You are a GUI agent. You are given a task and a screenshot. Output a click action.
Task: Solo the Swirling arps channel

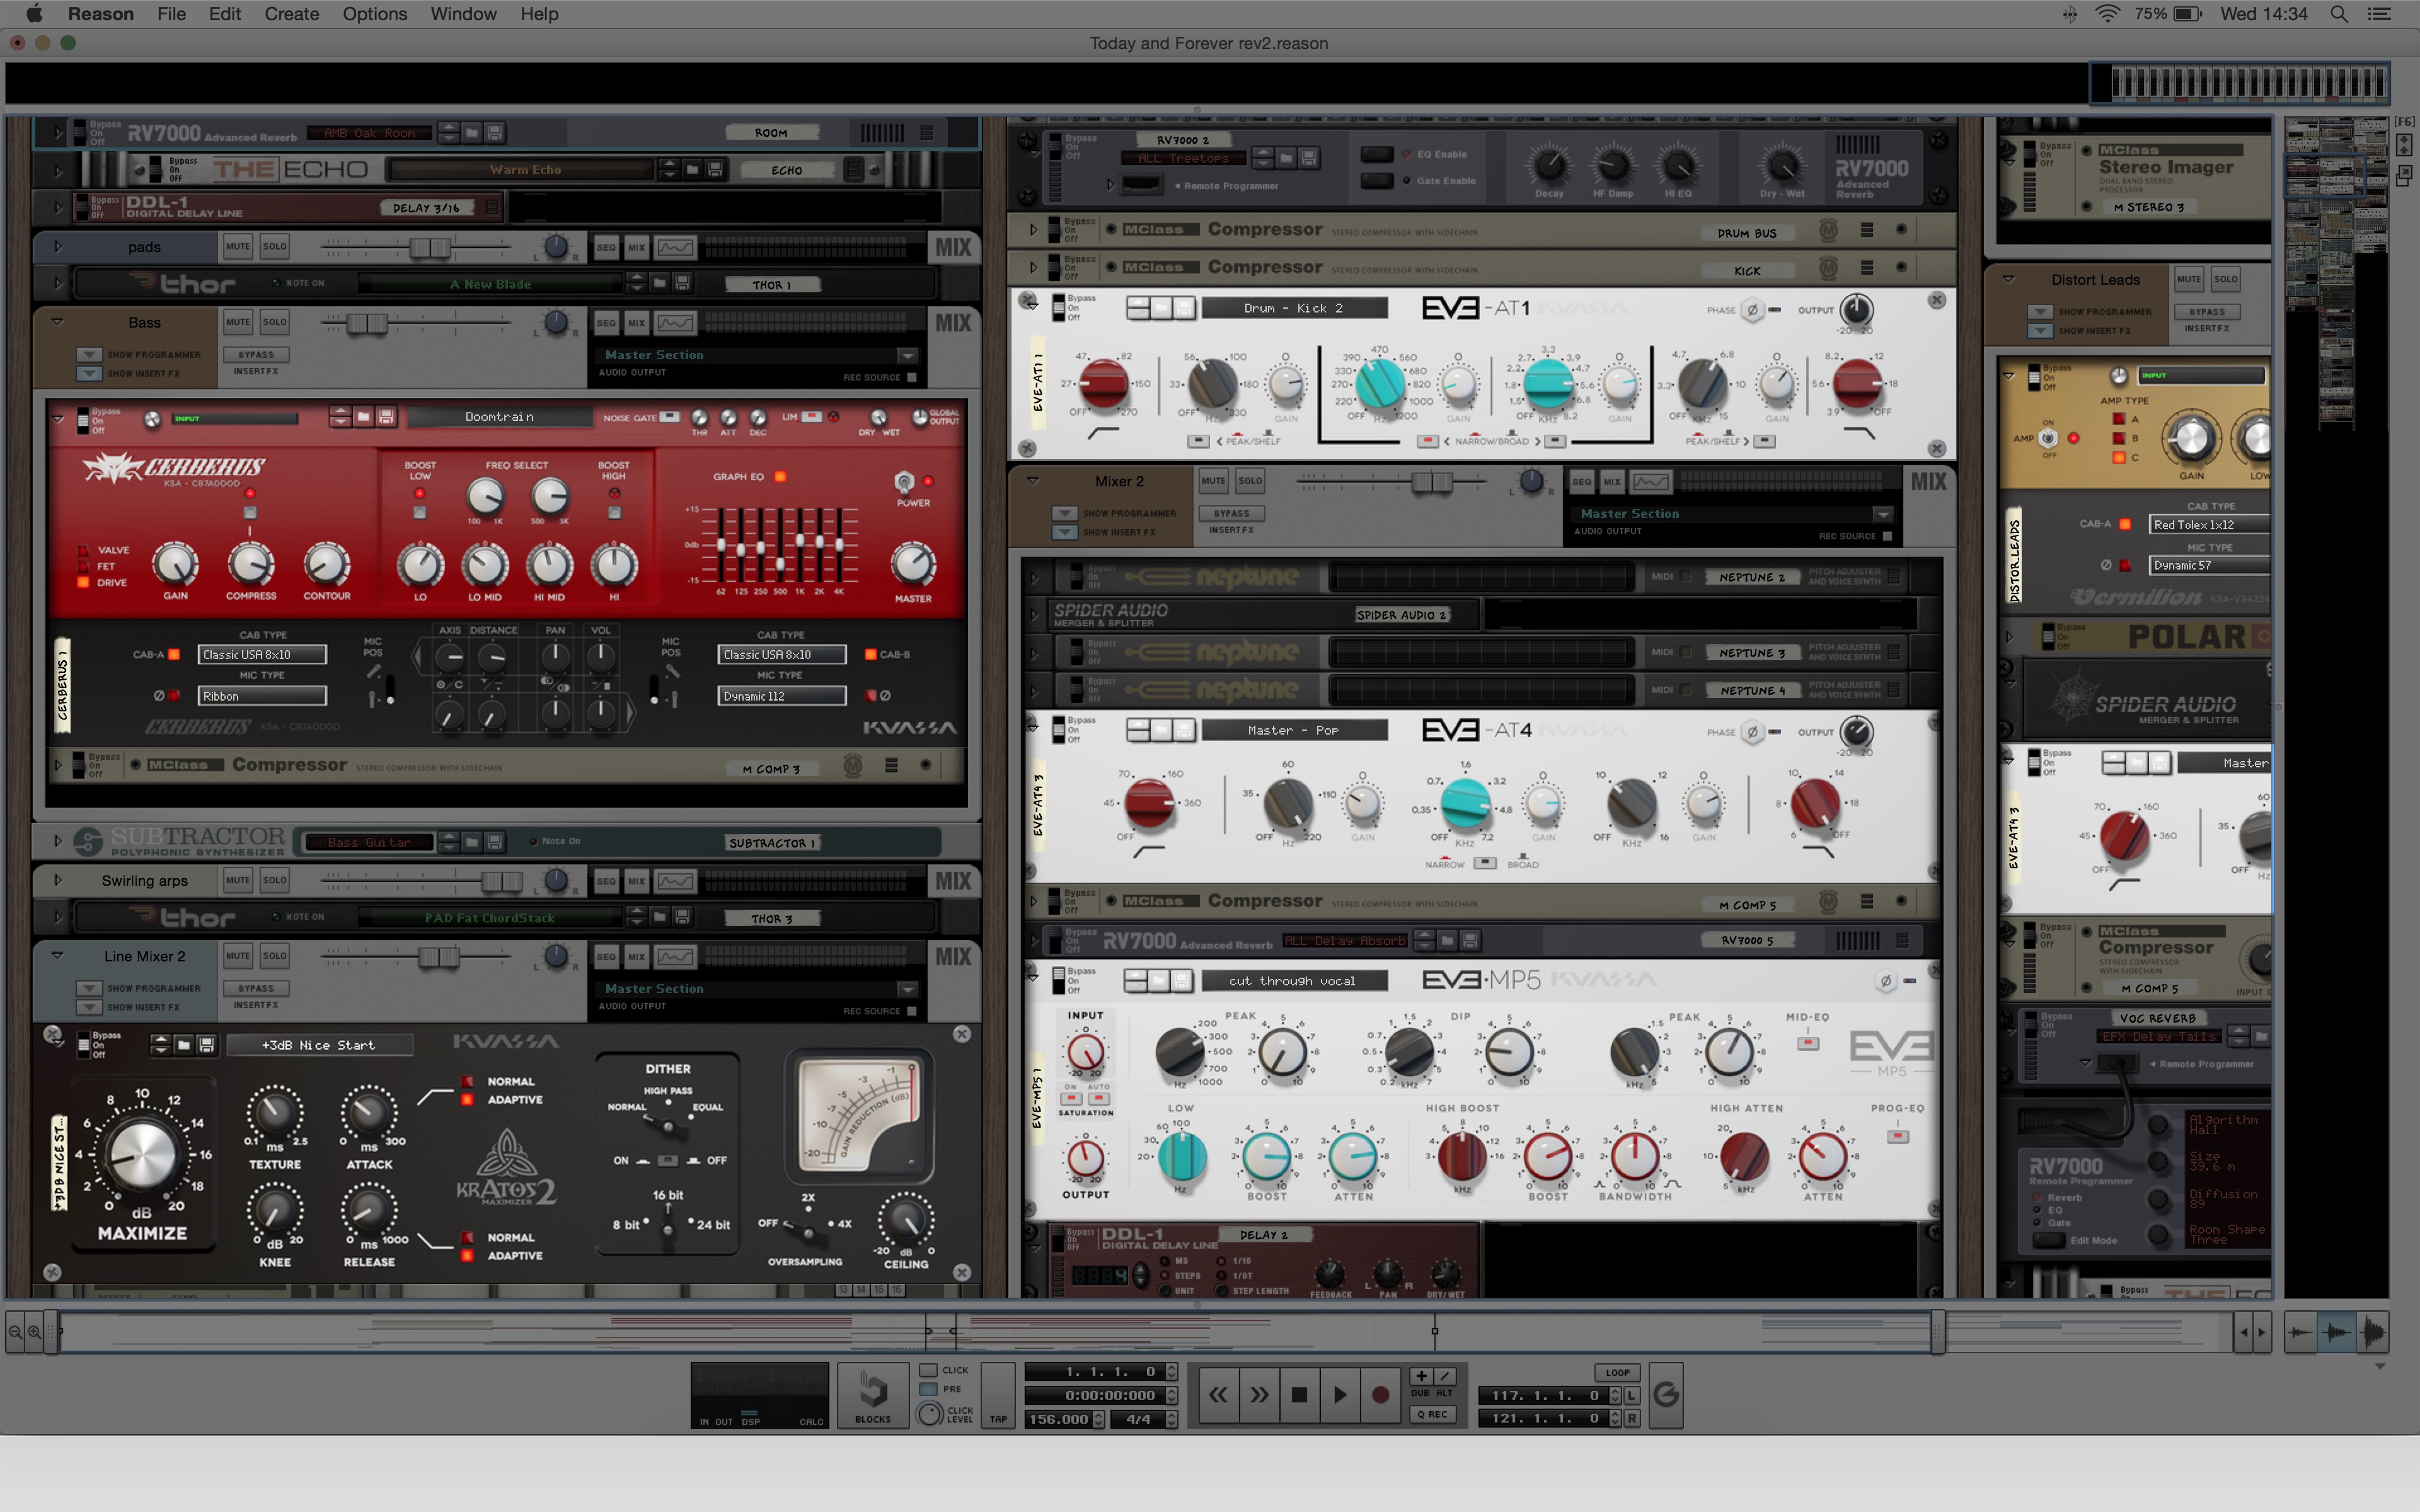(275, 880)
